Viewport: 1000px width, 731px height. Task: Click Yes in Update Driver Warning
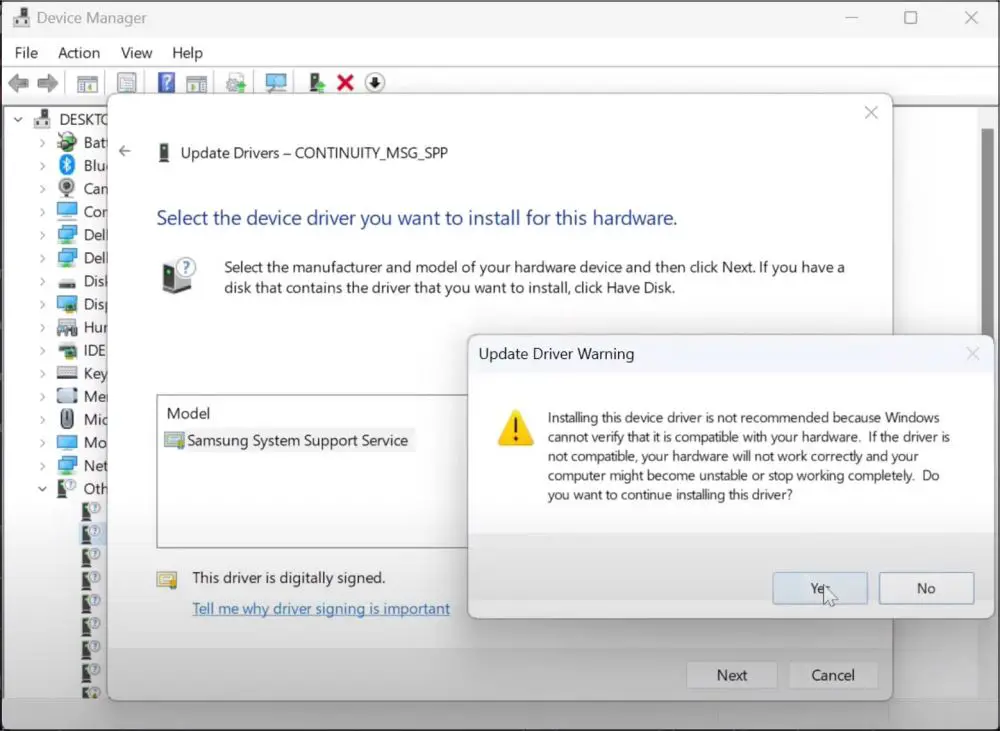coord(820,588)
